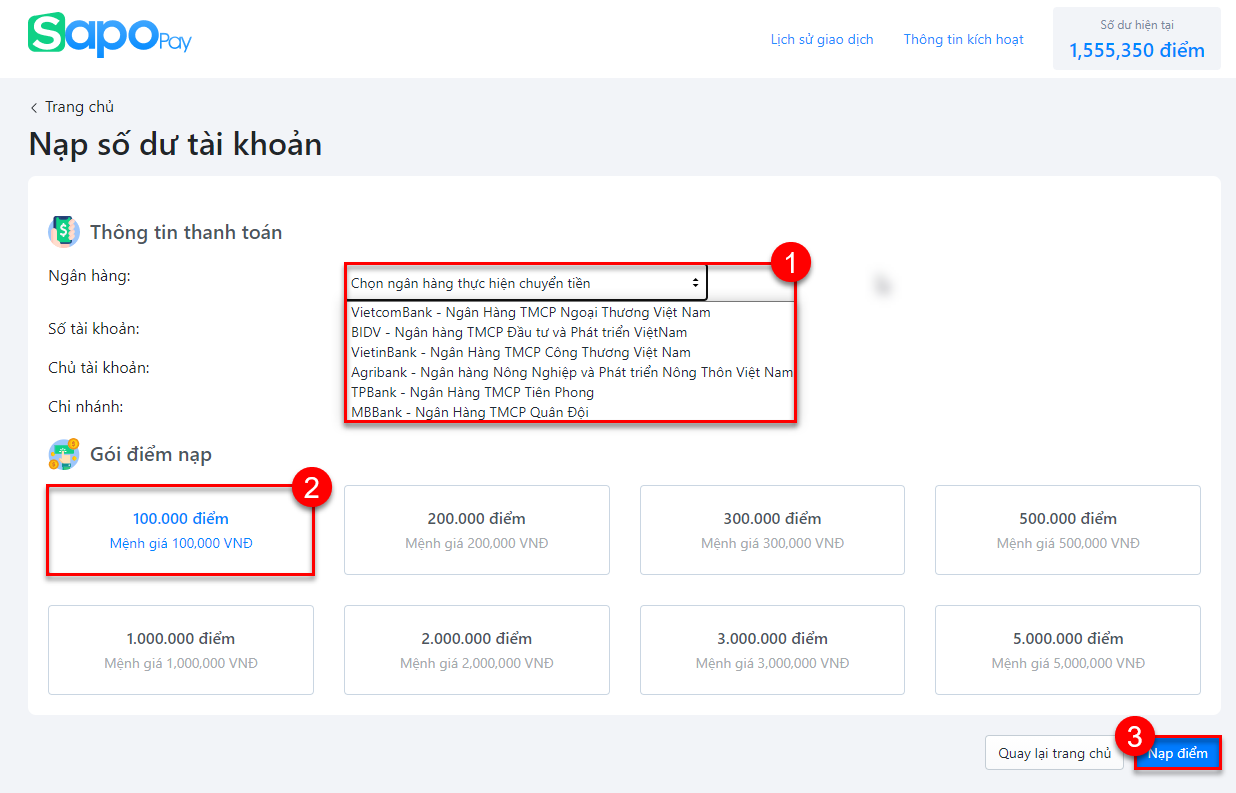Choose the 200.000 điểm package

[x=476, y=530]
